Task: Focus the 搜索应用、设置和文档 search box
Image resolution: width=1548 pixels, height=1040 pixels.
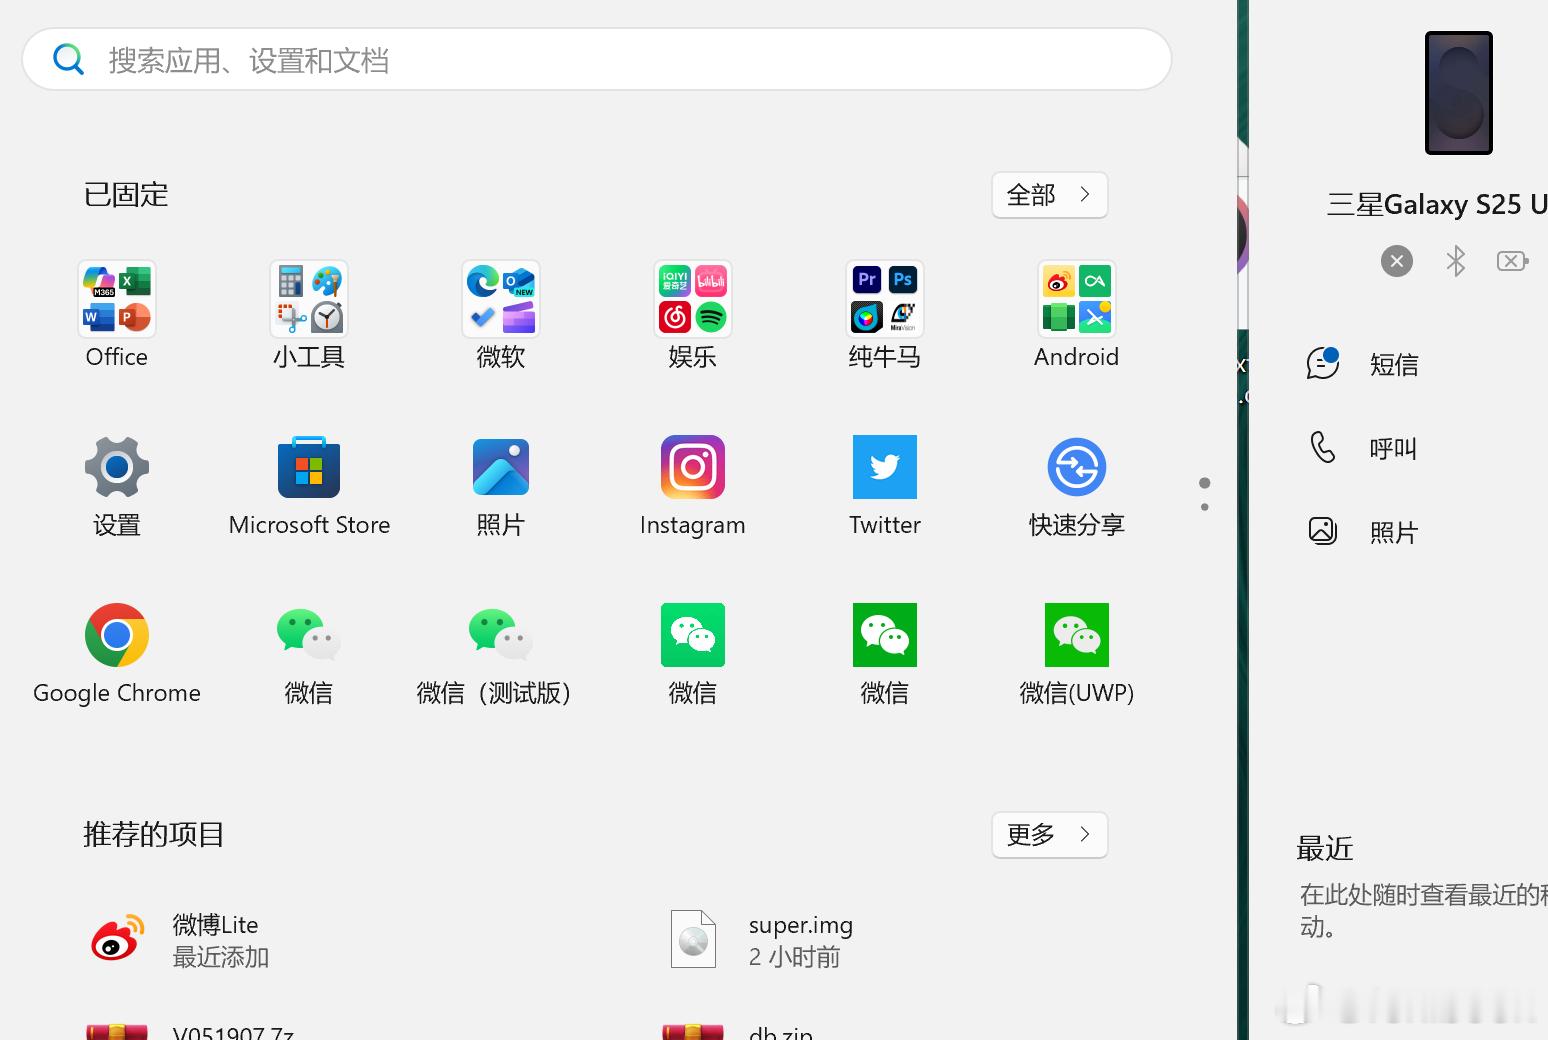Action: [x=597, y=60]
